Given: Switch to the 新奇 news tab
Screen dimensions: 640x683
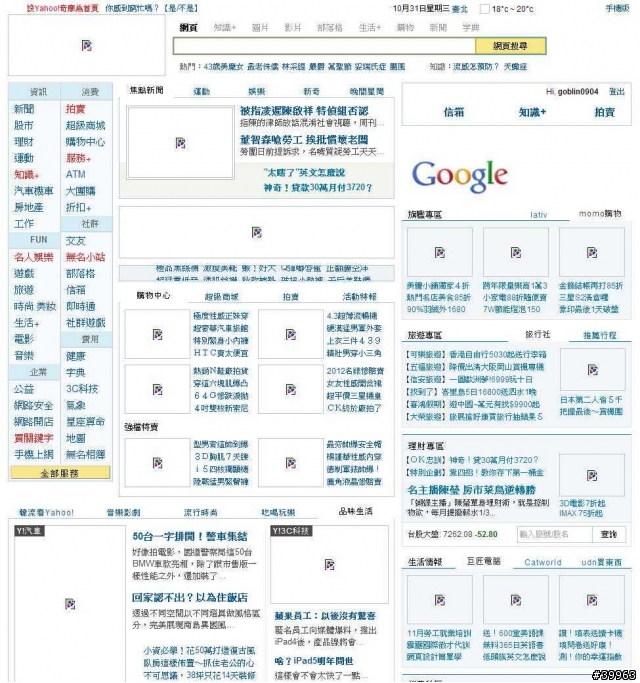Looking at the screenshot, I should pyautogui.click(x=312, y=91).
